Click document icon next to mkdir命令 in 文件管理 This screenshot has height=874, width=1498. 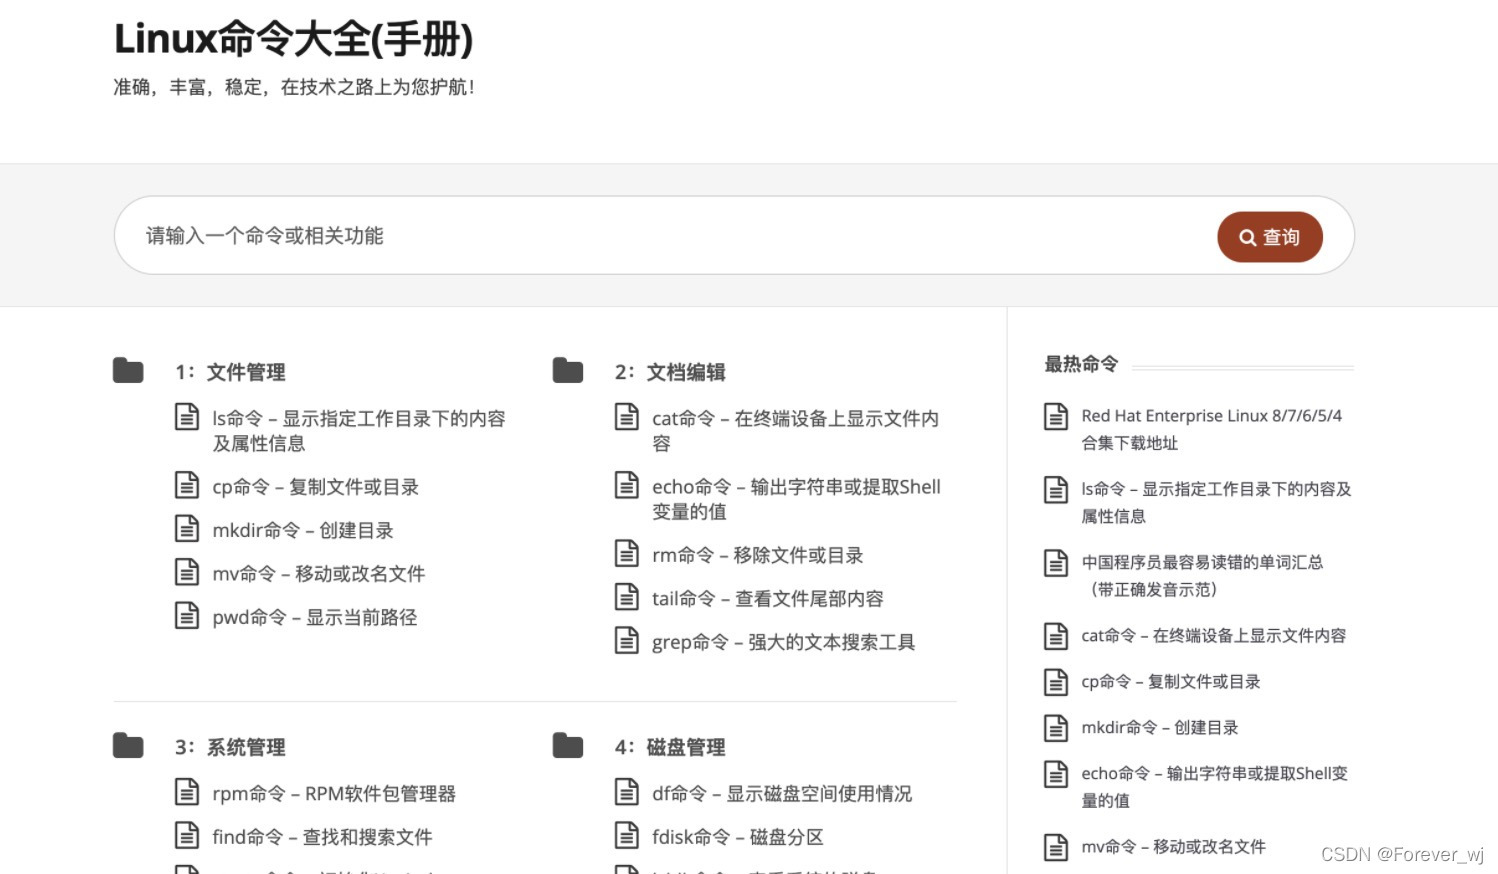187,528
